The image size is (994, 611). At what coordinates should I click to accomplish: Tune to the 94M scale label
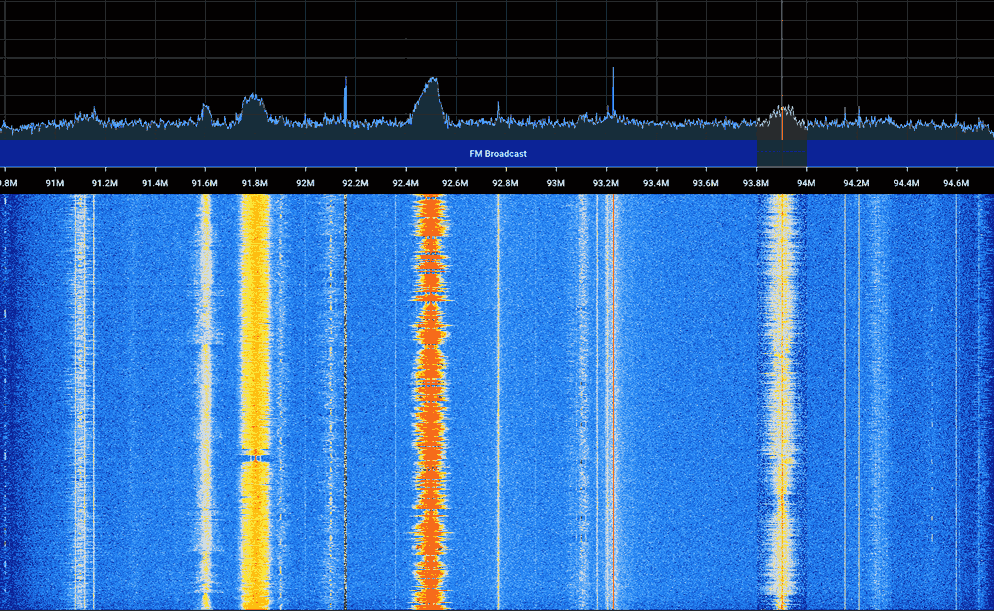pyautogui.click(x=806, y=183)
